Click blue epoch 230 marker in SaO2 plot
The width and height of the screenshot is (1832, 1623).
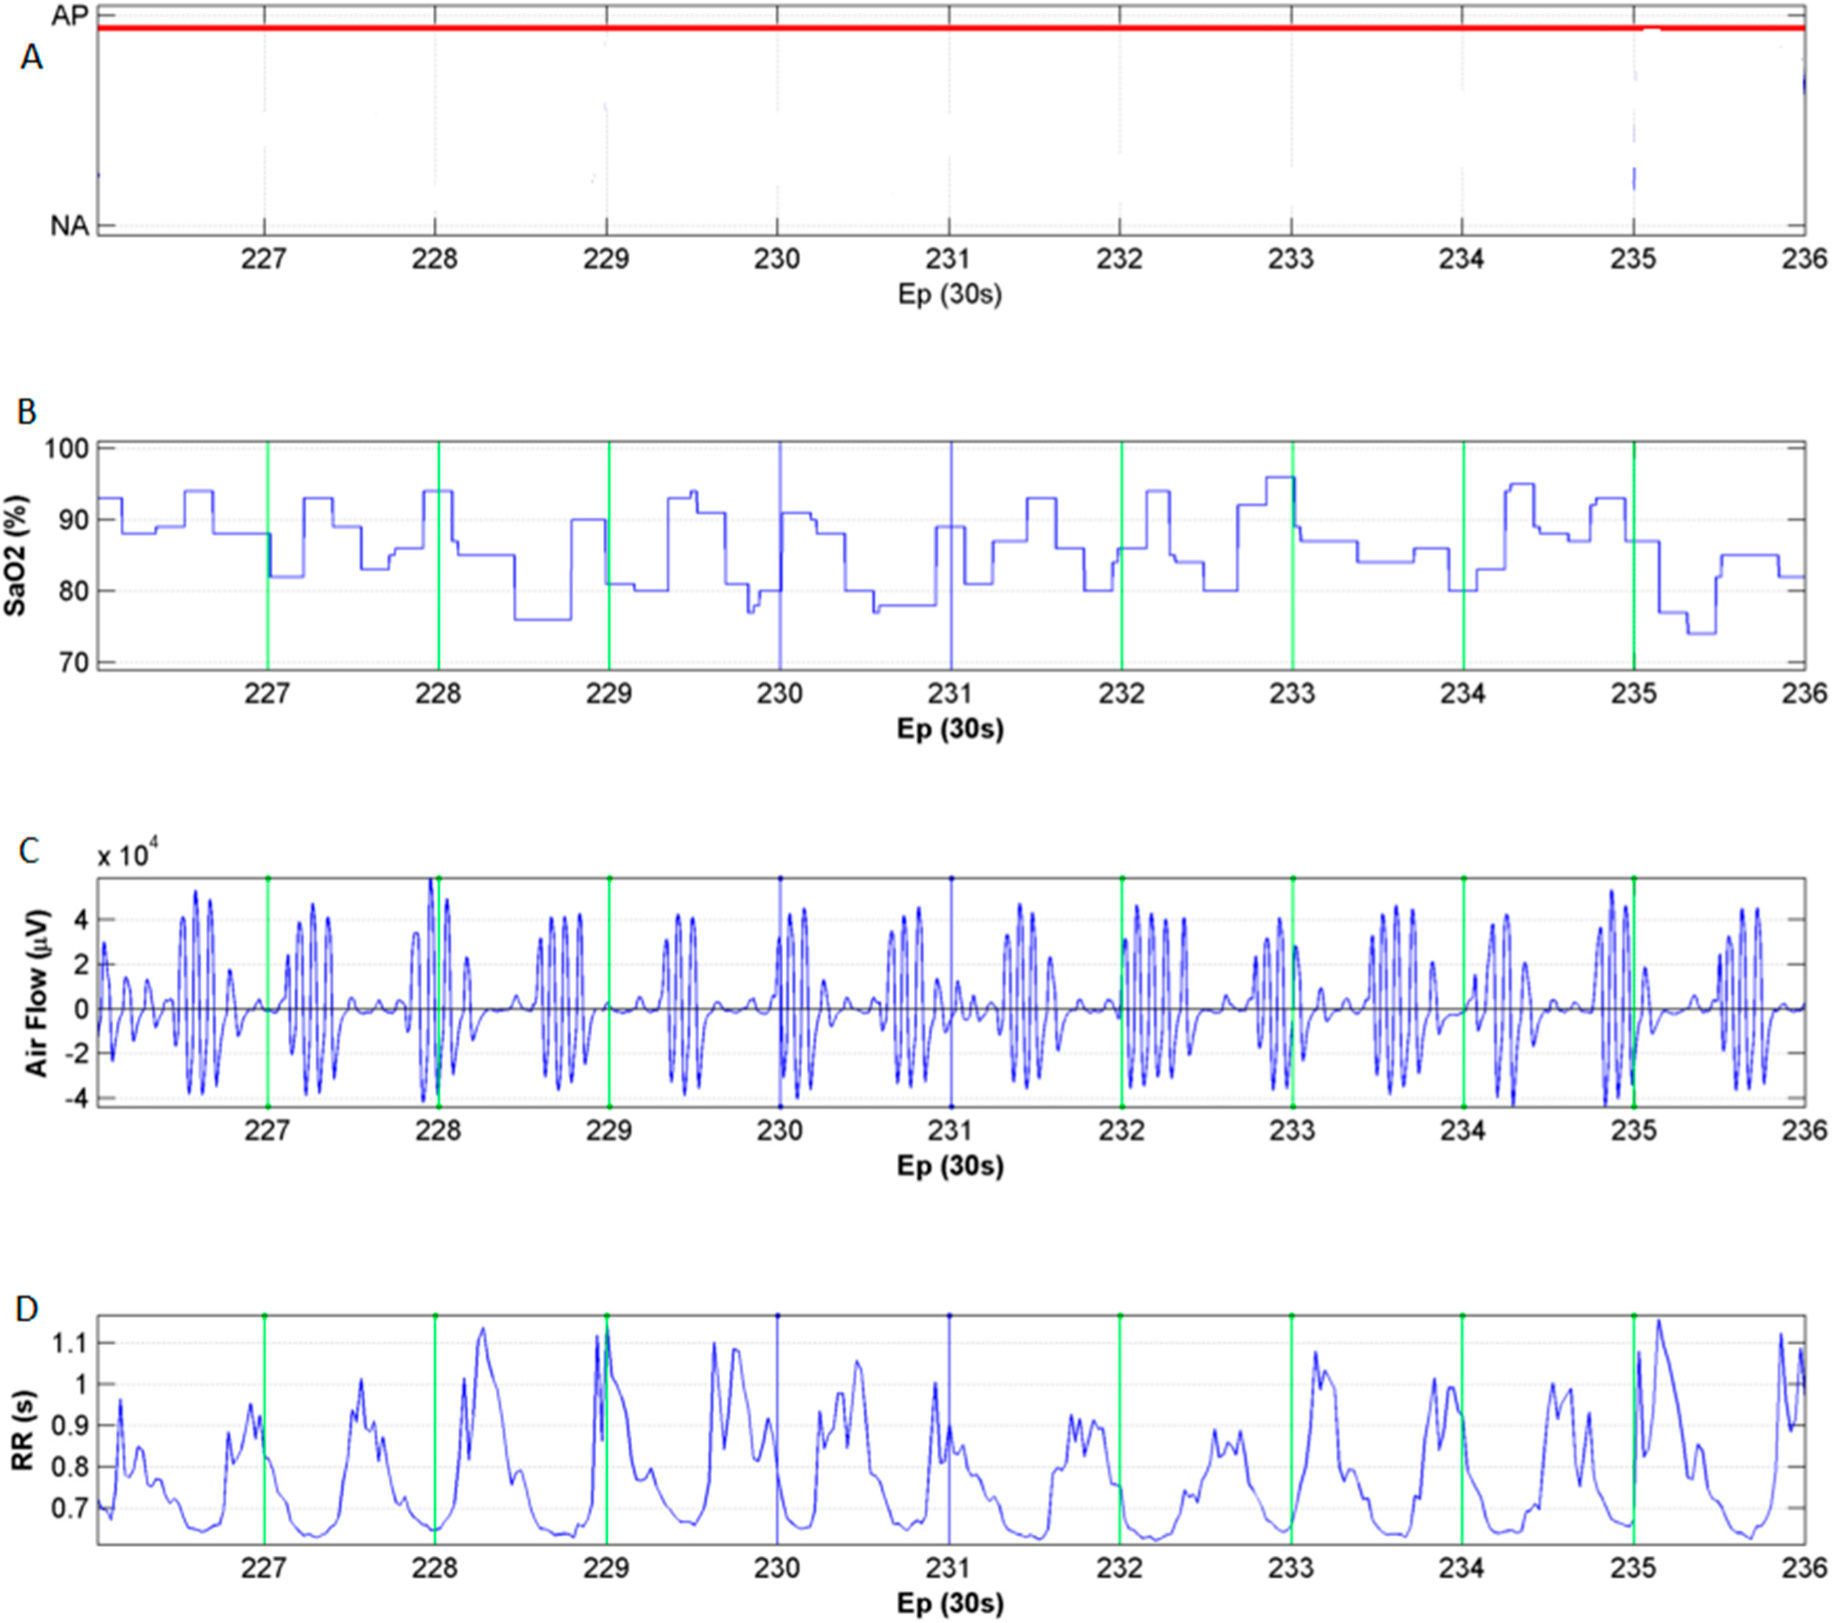tap(780, 555)
